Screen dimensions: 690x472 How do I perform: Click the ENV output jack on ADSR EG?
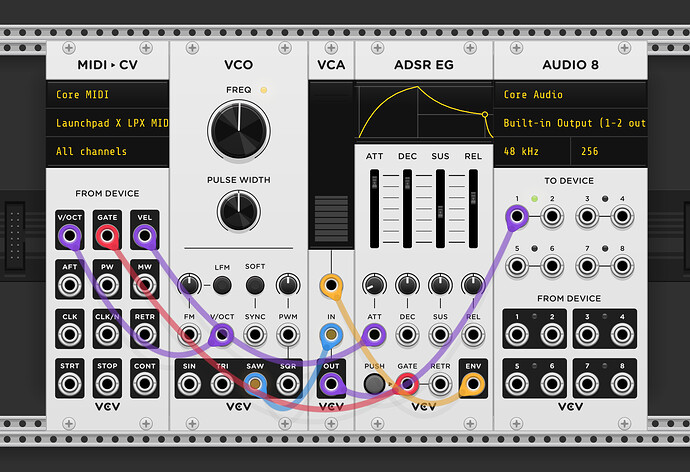point(473,384)
